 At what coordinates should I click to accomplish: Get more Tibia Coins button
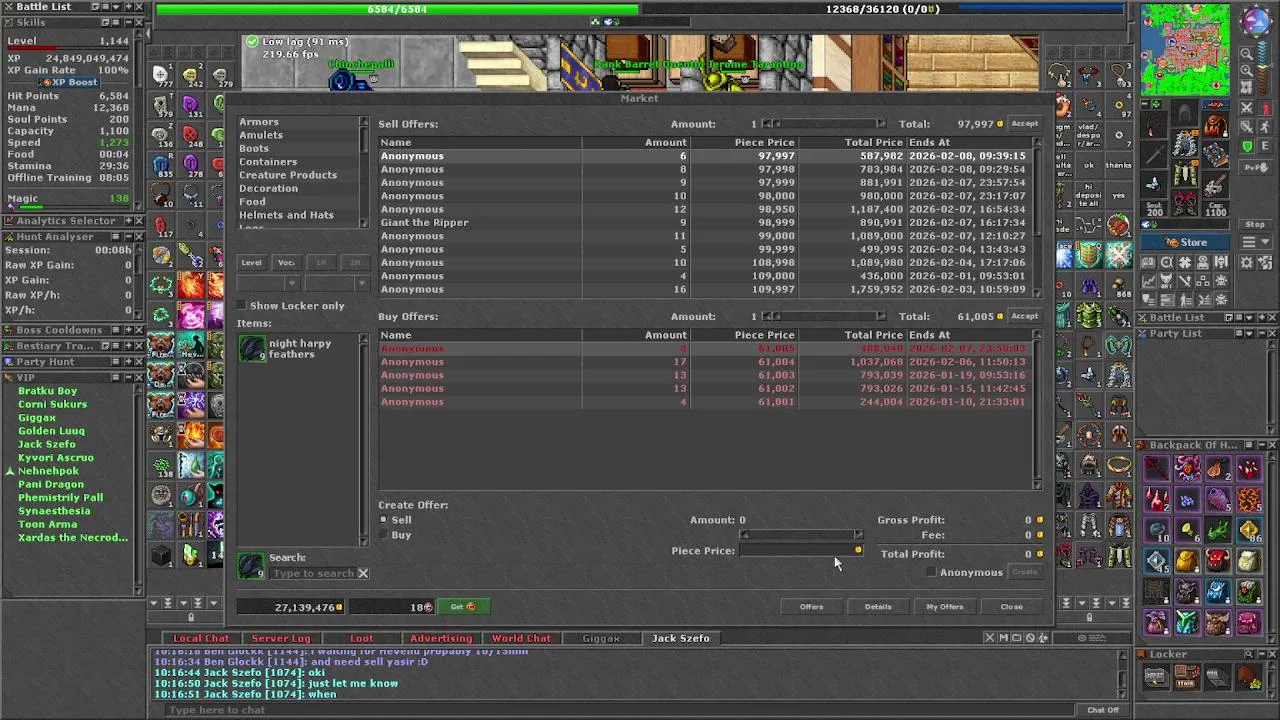tap(462, 606)
